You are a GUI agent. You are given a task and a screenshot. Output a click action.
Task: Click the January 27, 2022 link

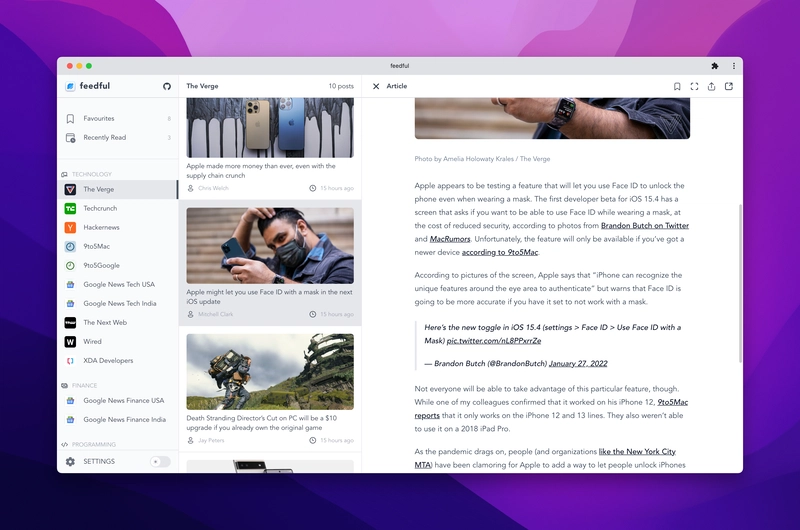[578, 363]
